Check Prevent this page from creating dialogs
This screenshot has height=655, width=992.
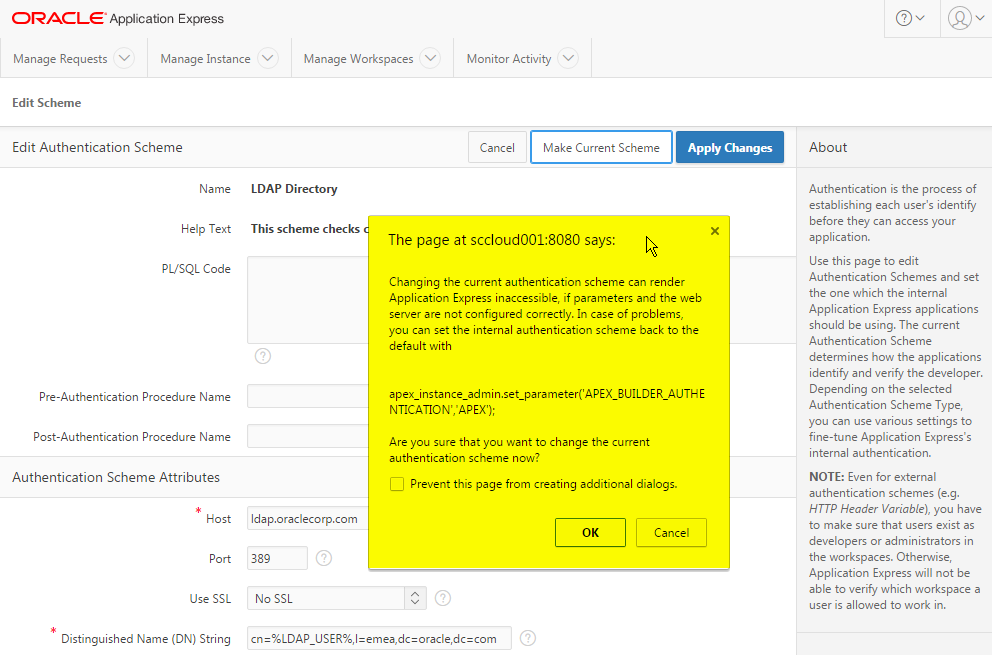[x=397, y=484]
